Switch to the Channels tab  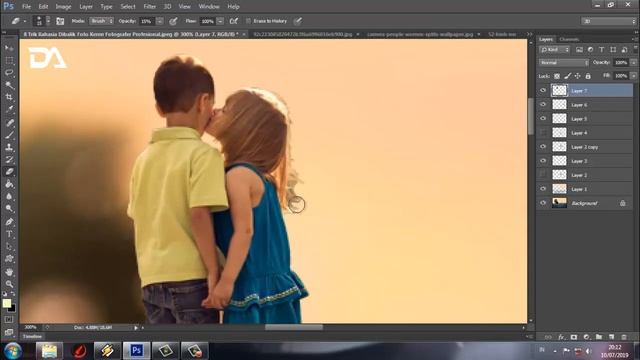point(569,39)
